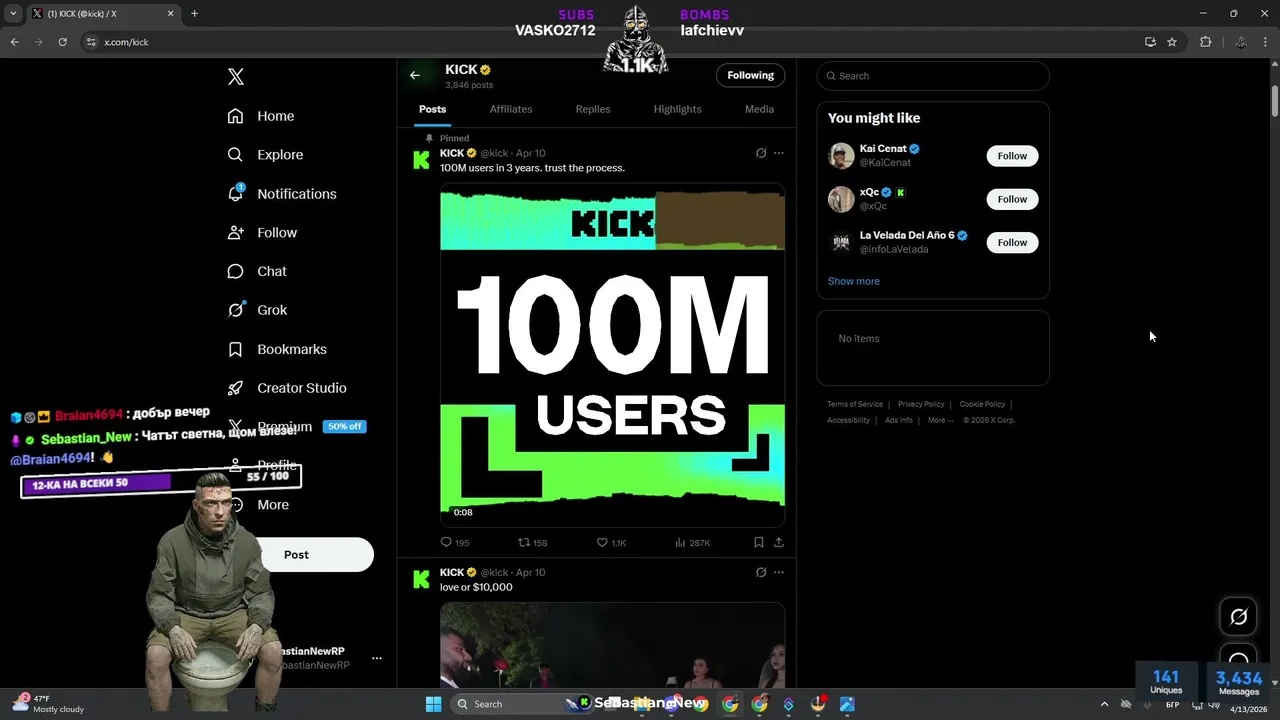Follow Kai Cenat
Viewport: 1280px width, 720px height.
pyautogui.click(x=1012, y=156)
